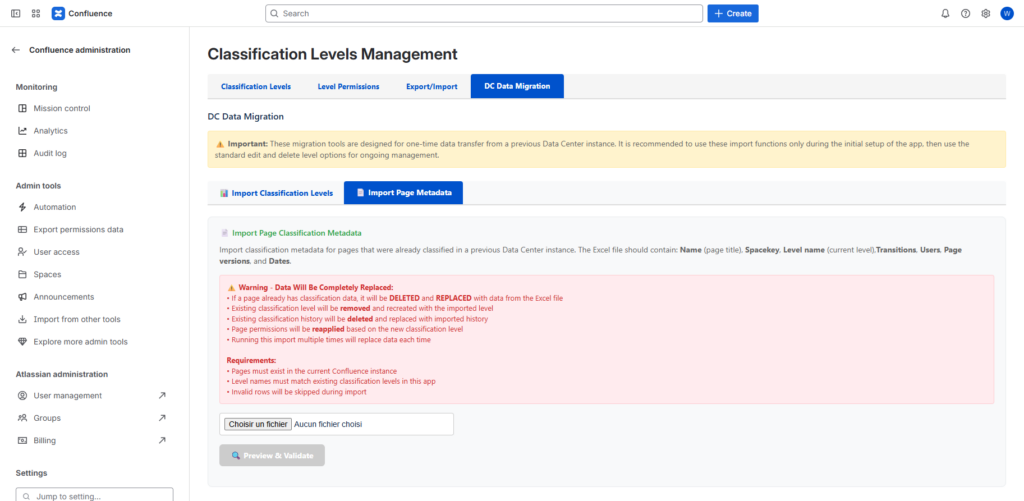Click the Jump to setting search box
This screenshot has width=1024, height=501.
point(95,495)
